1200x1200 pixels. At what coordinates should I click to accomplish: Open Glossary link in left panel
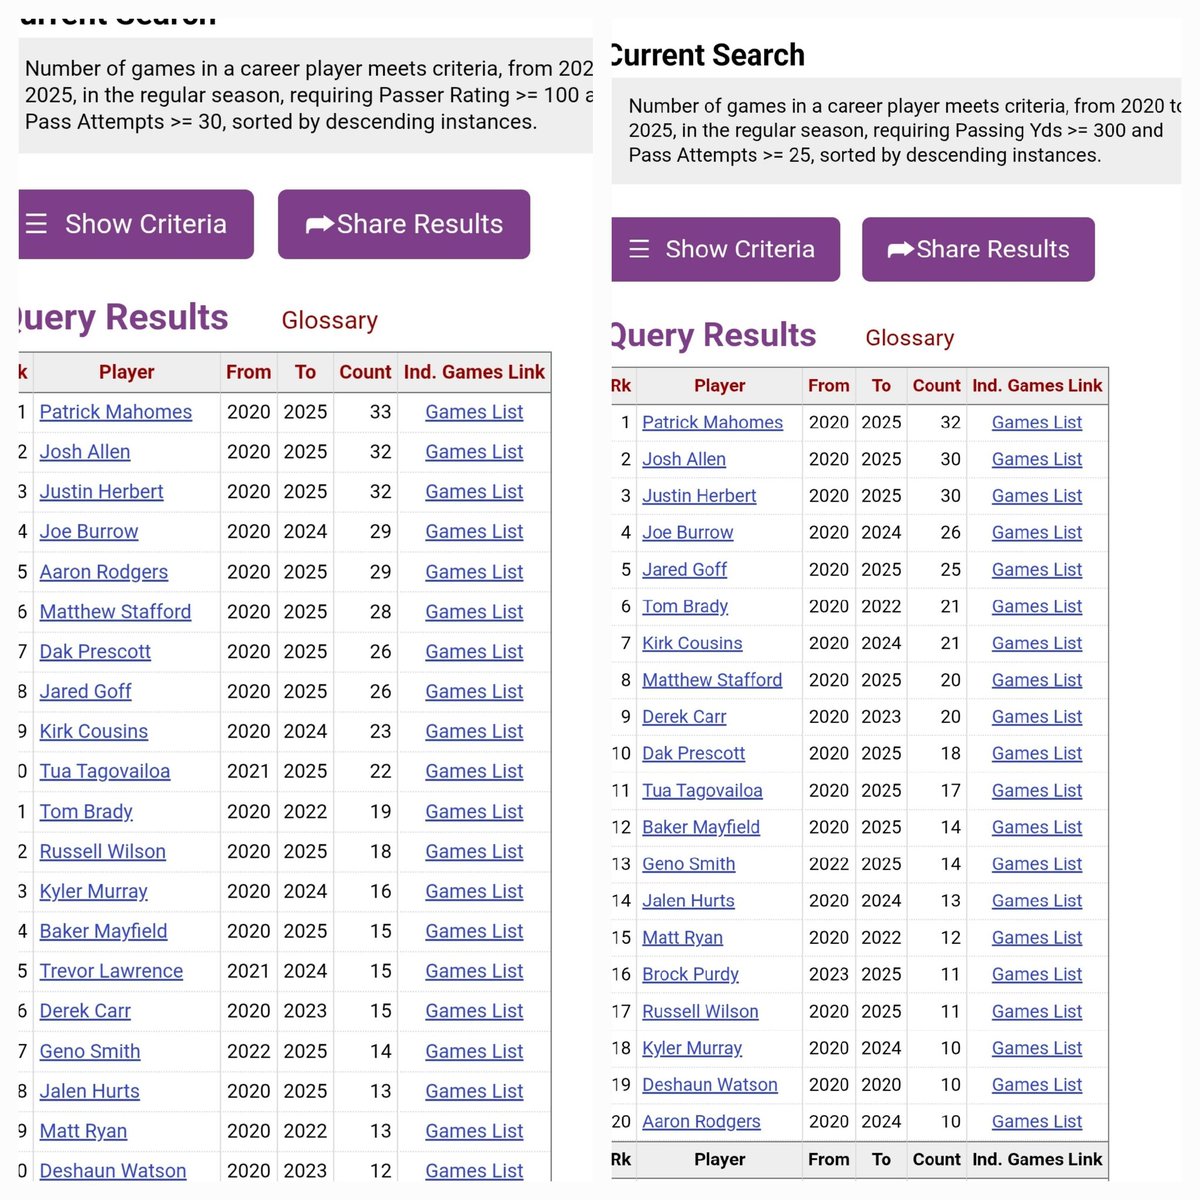click(330, 320)
